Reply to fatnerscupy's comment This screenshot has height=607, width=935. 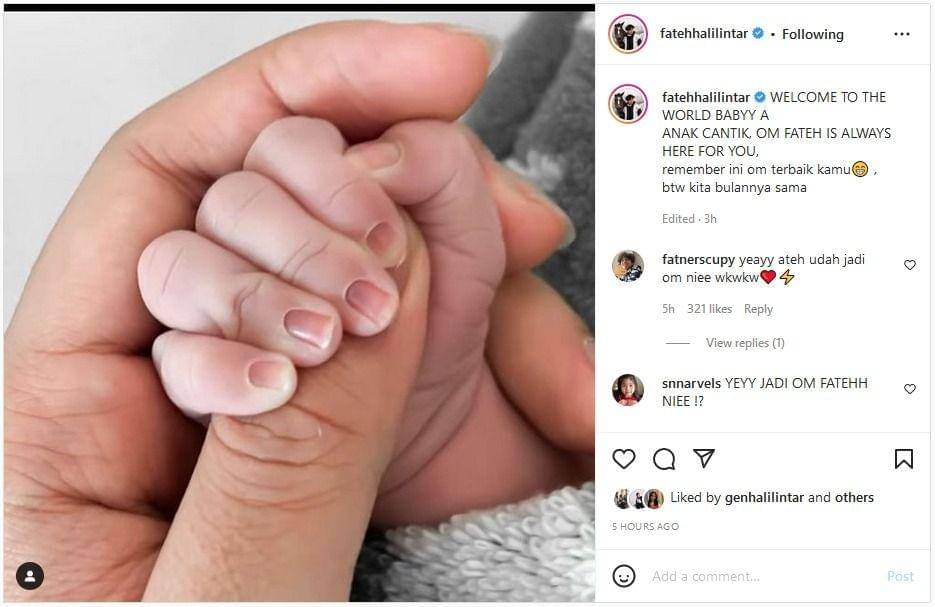coord(758,309)
